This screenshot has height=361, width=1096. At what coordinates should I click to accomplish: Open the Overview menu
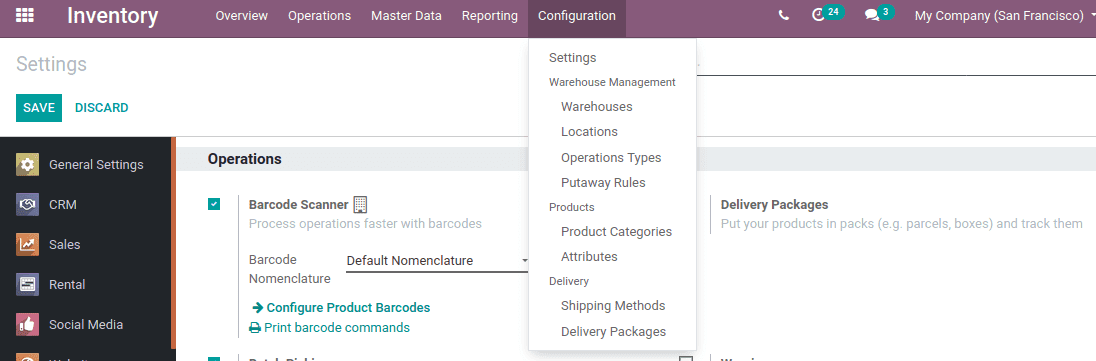(x=242, y=15)
